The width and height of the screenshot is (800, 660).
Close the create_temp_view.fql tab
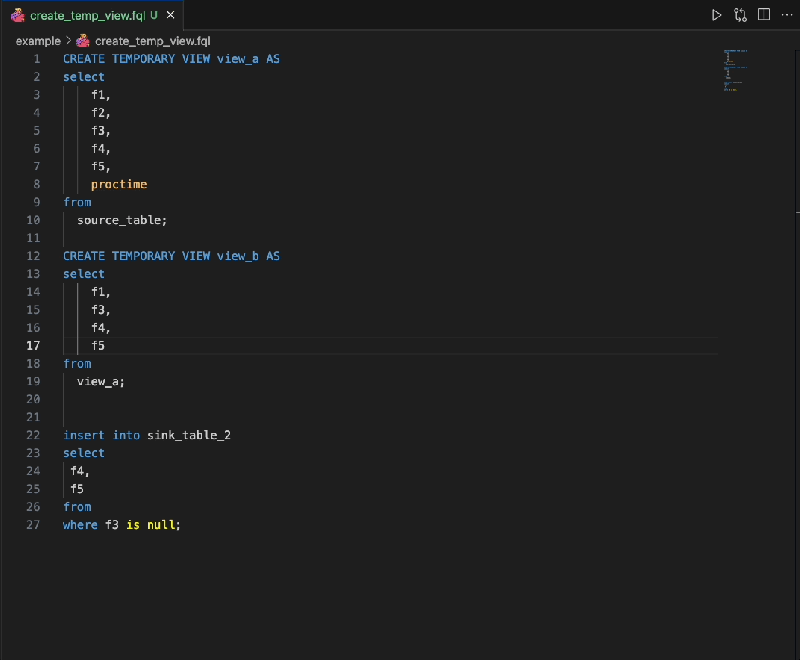click(x=170, y=15)
